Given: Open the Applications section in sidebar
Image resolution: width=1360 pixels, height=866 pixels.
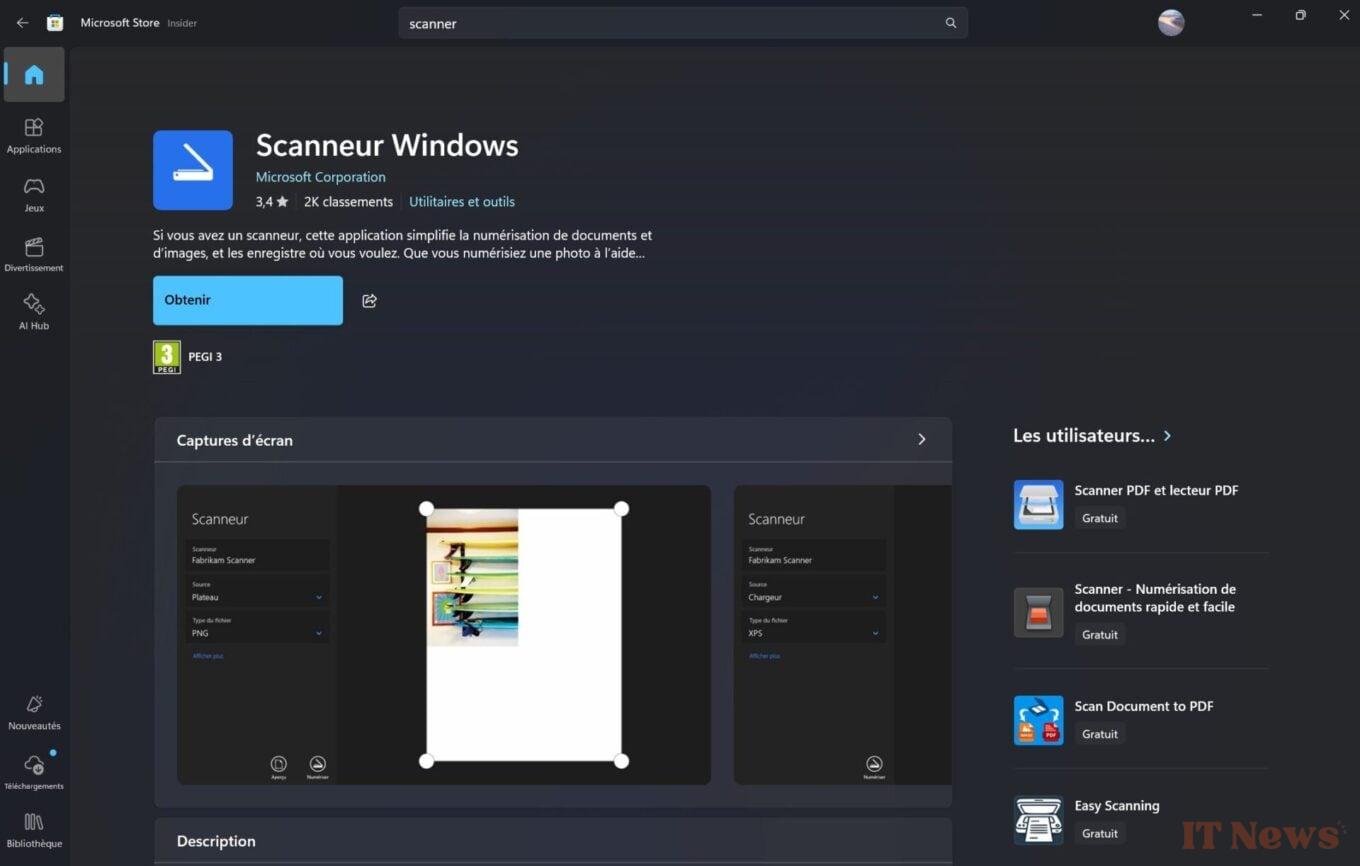Looking at the screenshot, I should click(34, 136).
